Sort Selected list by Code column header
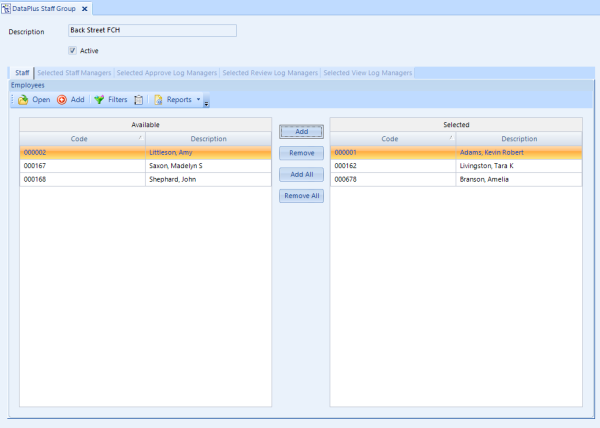Image resolution: width=600 pixels, height=428 pixels. (x=391, y=139)
